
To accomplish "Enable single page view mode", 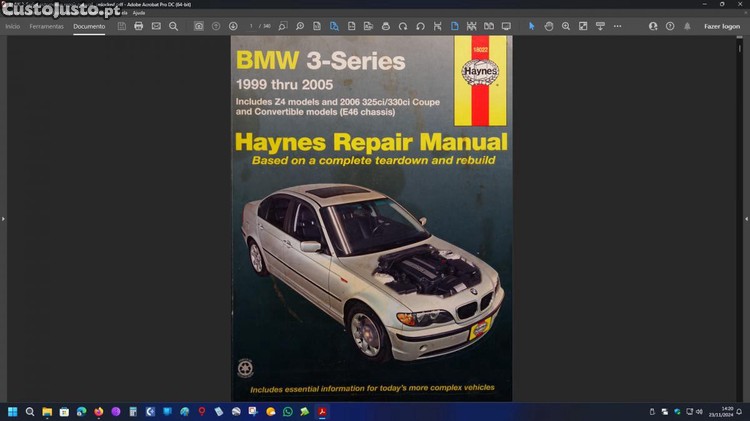I will (454, 26).
